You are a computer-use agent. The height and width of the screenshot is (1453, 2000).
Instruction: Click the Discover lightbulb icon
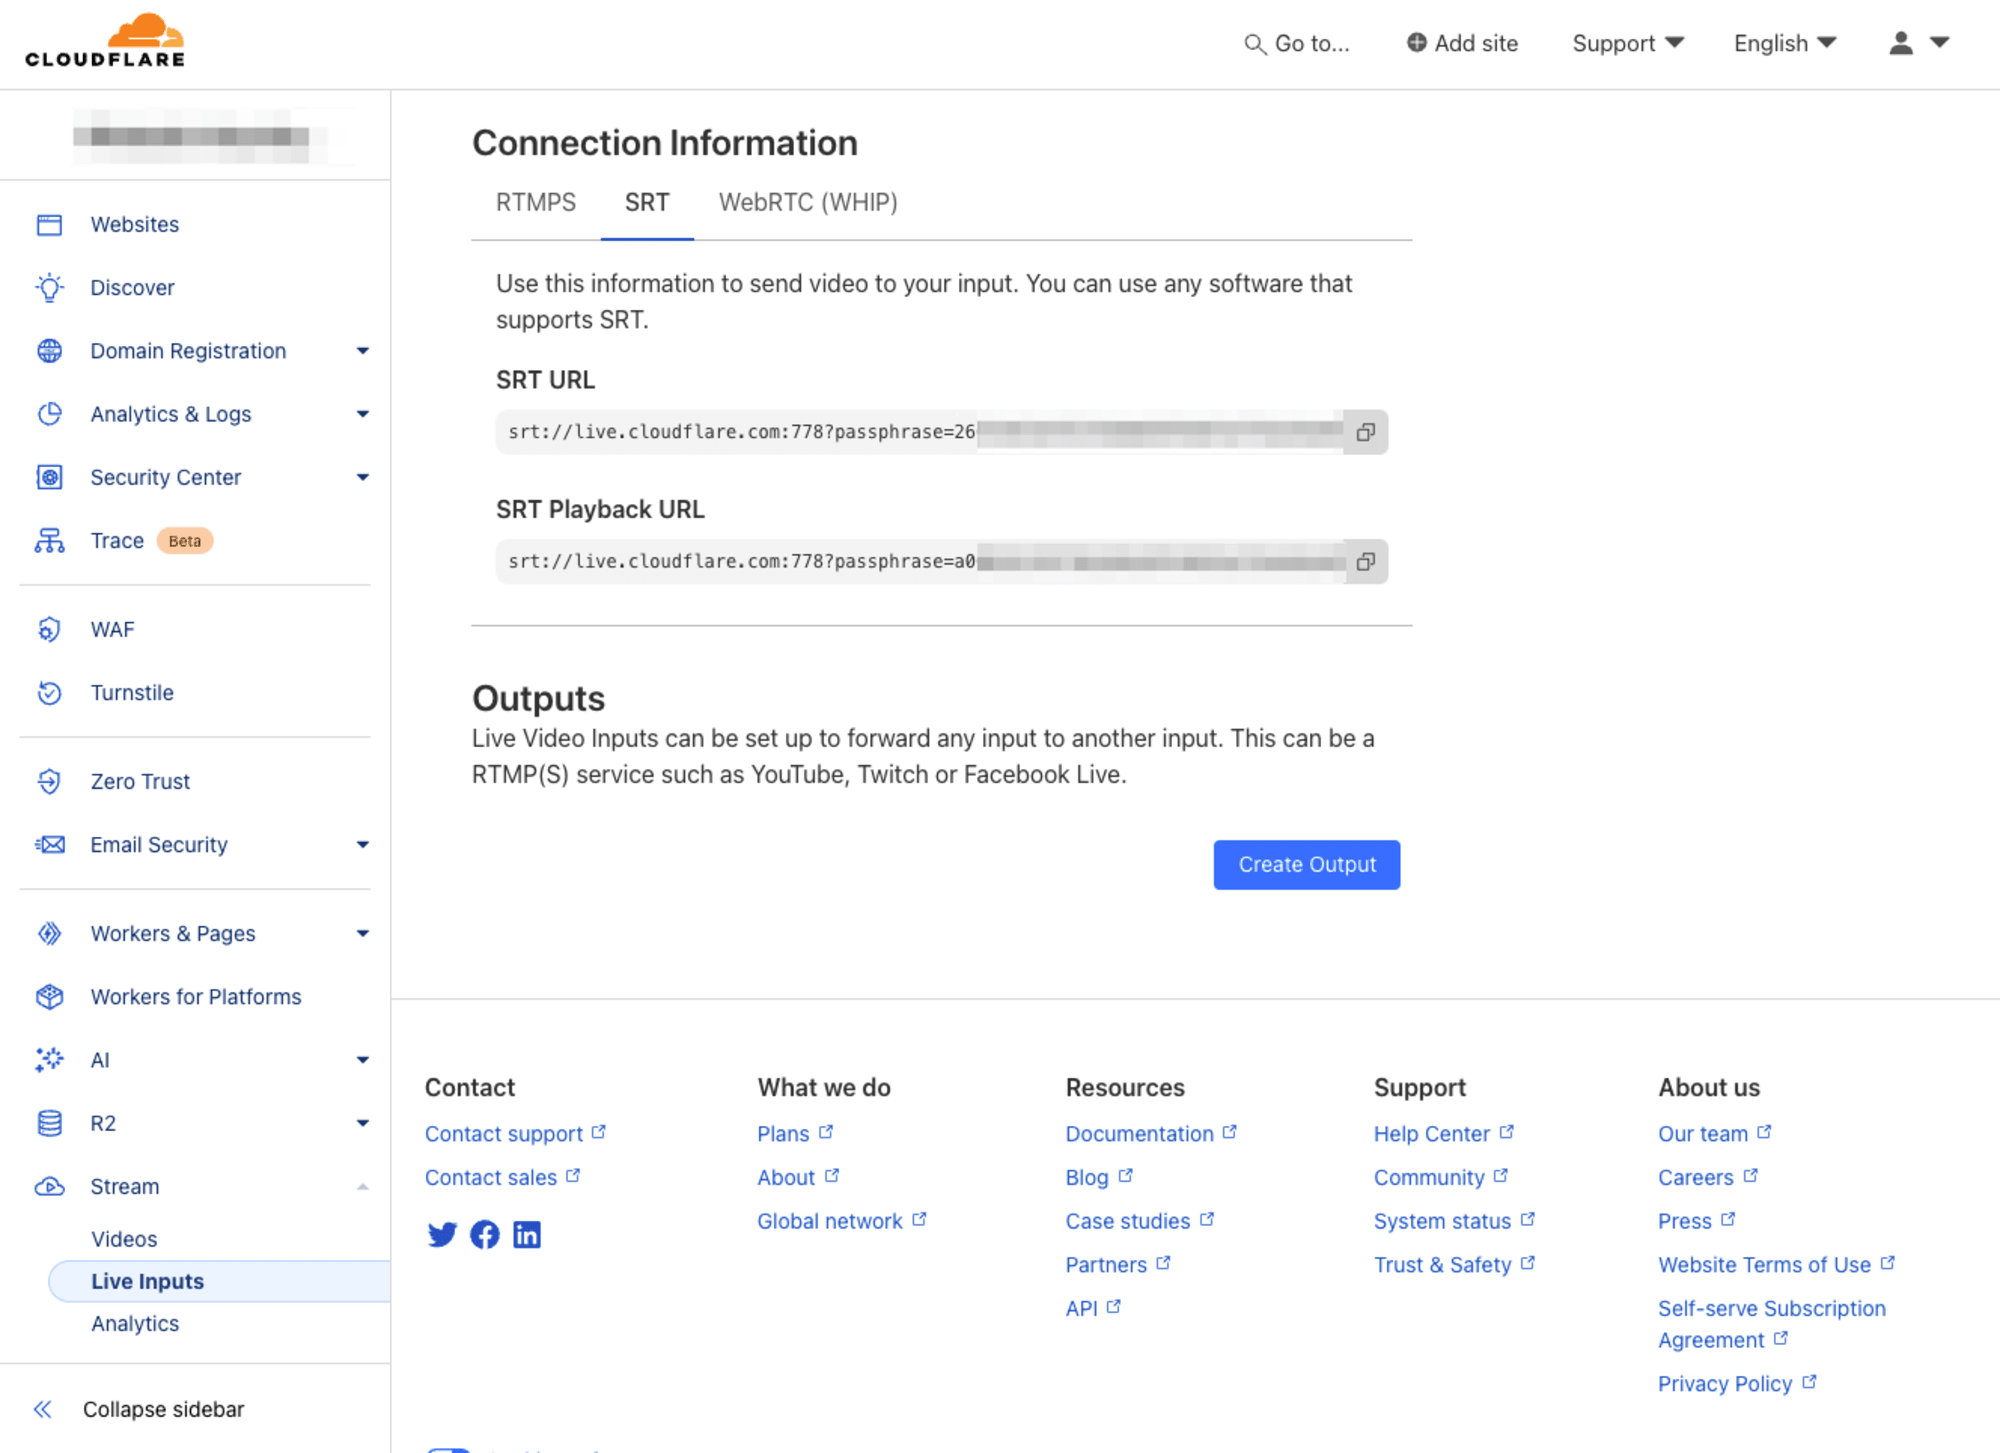point(49,288)
